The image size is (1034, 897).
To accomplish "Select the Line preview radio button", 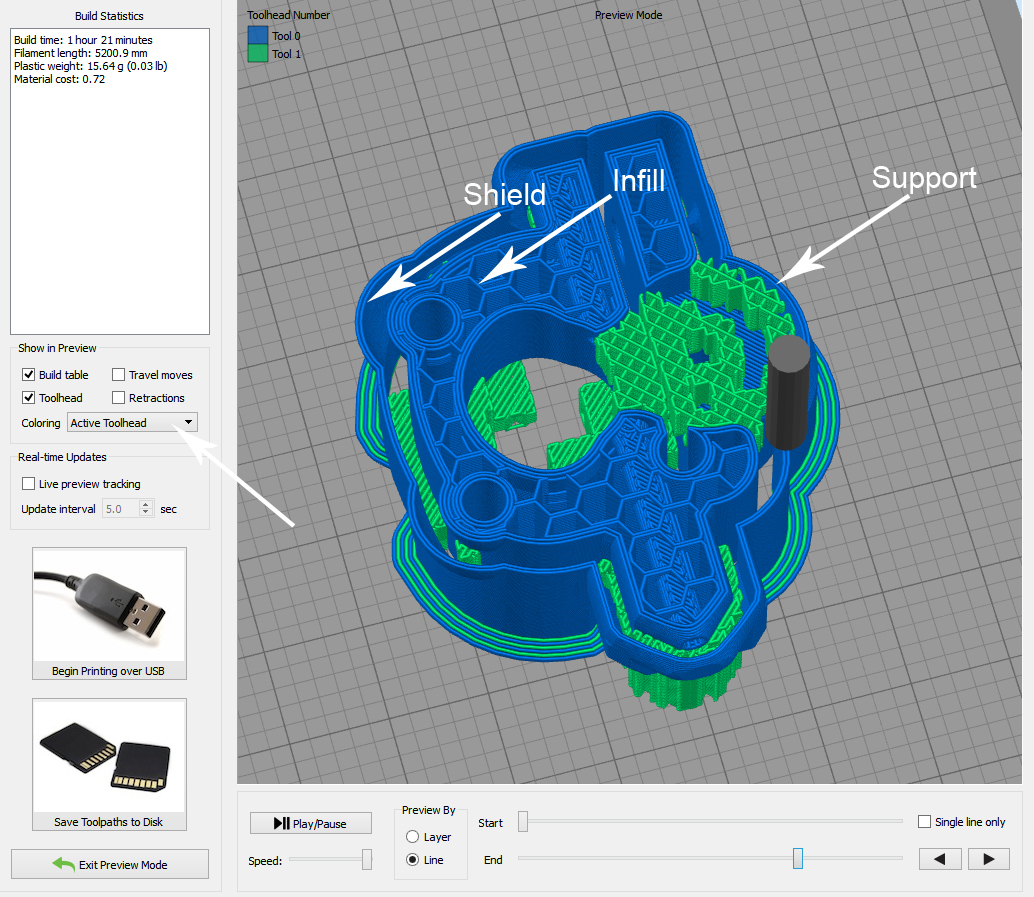I will [412, 860].
